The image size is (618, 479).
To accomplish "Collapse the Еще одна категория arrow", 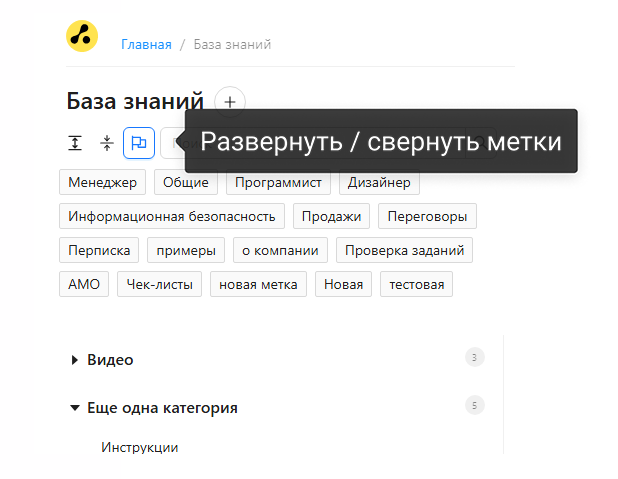I will coord(74,408).
